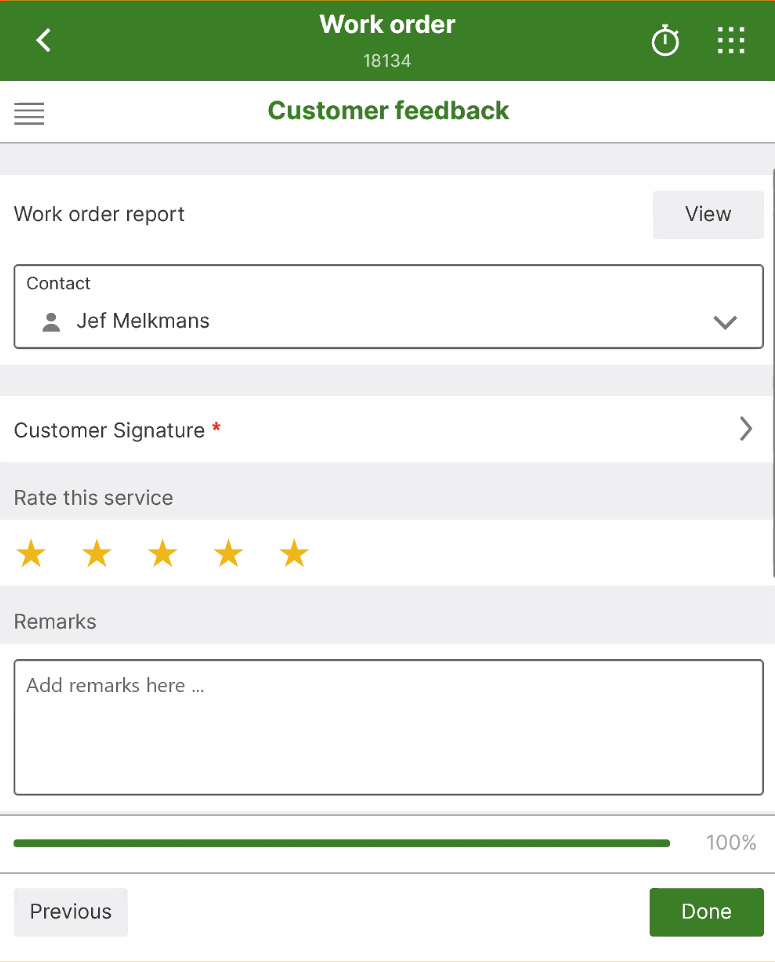Go back using the header arrow
This screenshot has height=962, width=775.
43,40
